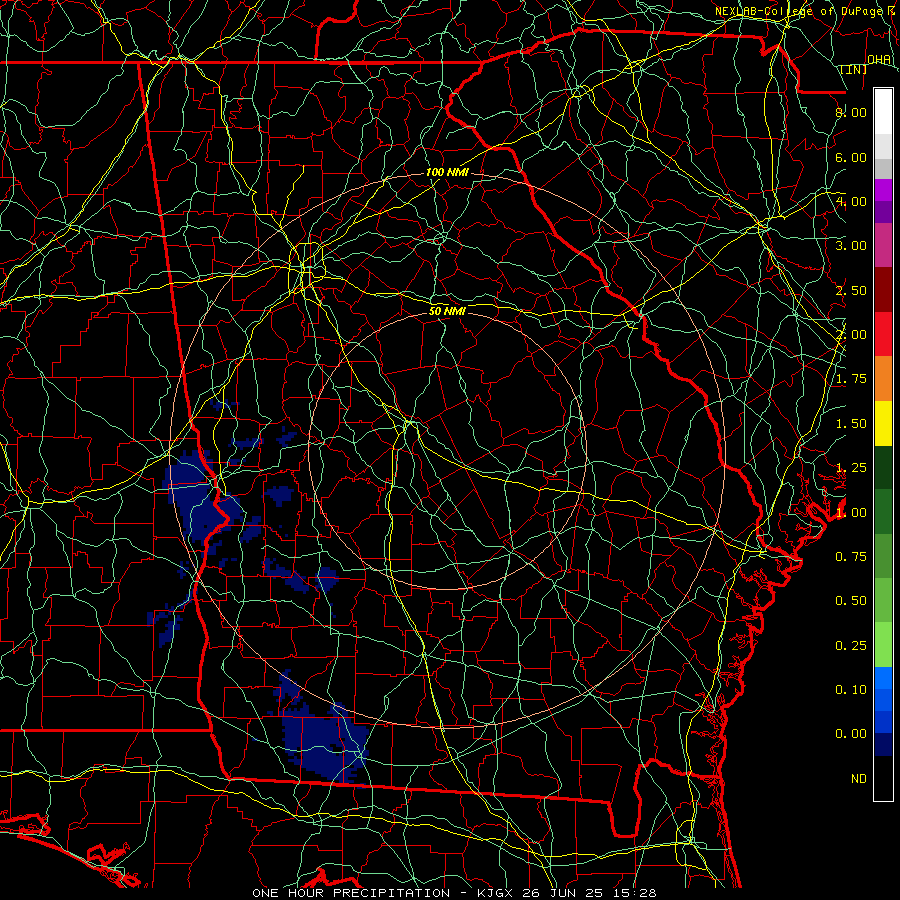Image resolution: width=900 pixels, height=900 pixels.
Task: Click the 1.75 legend value
Action: [x=851, y=379]
